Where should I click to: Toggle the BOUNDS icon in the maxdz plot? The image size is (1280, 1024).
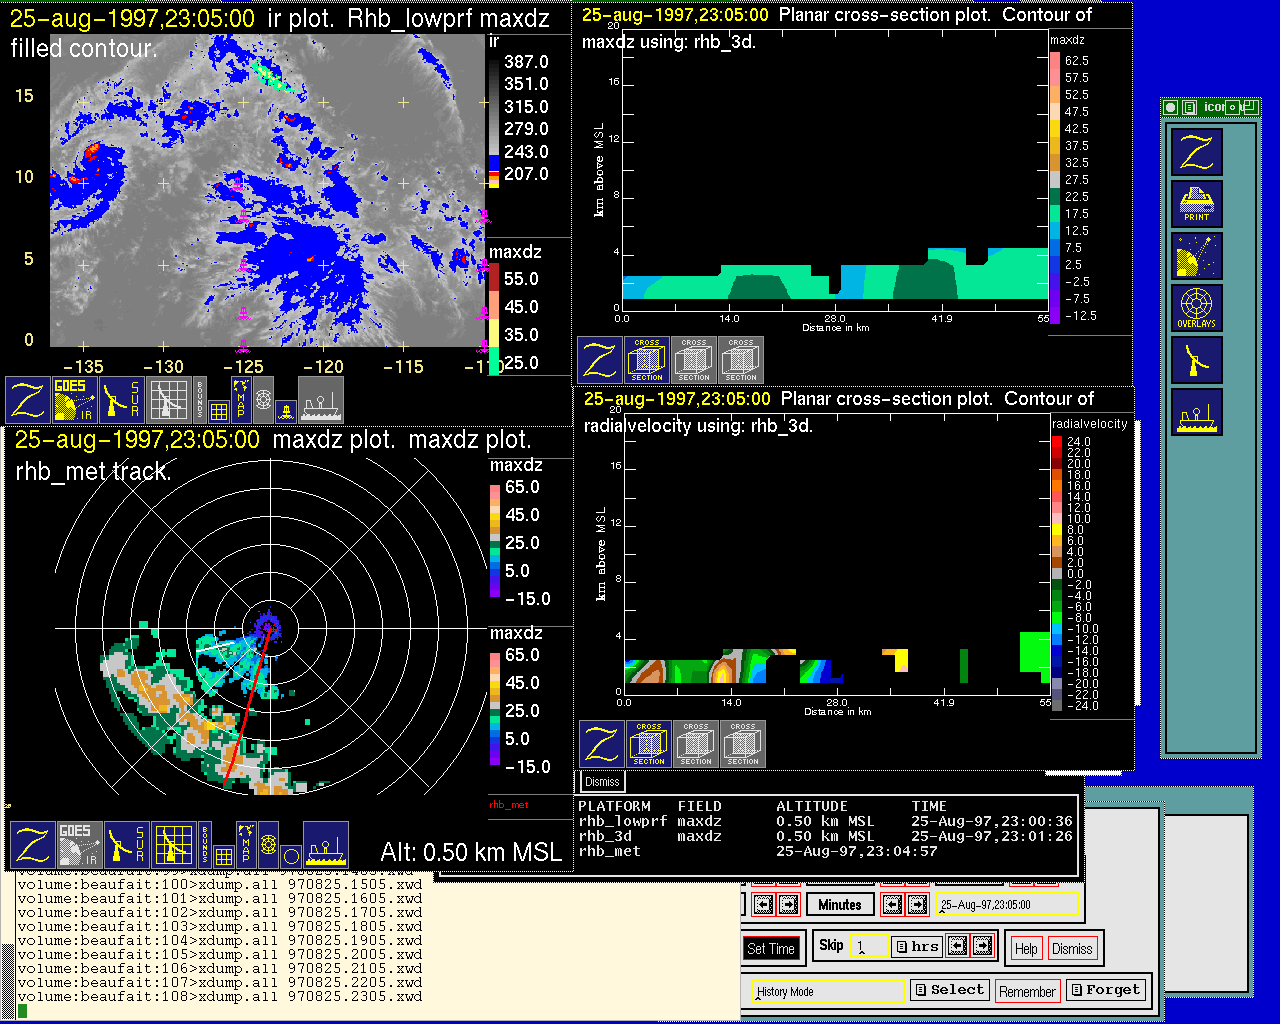pos(203,843)
